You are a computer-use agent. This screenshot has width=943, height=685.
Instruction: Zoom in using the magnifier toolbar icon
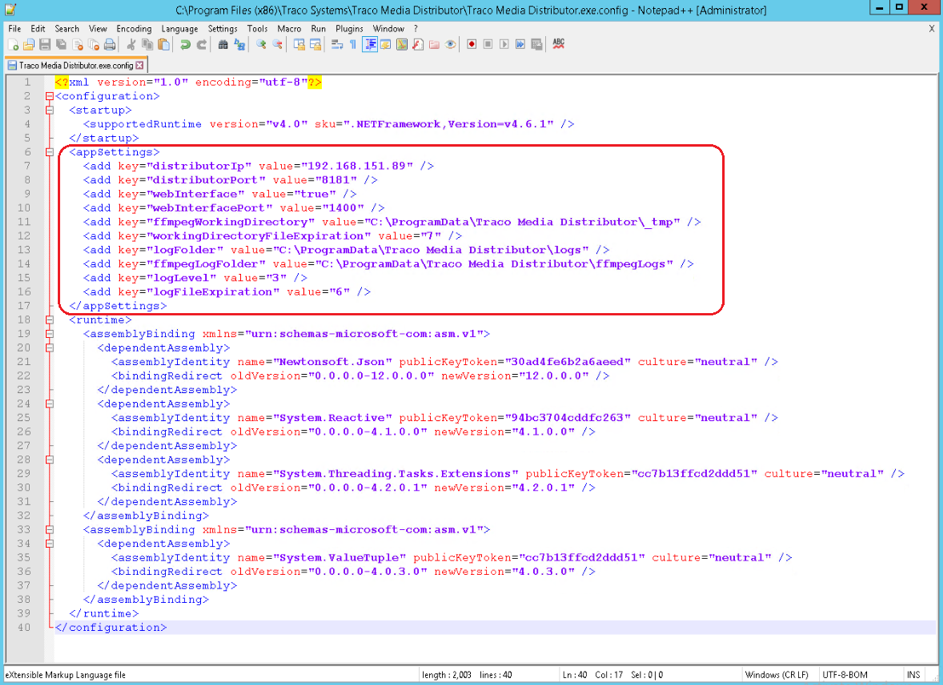260,44
